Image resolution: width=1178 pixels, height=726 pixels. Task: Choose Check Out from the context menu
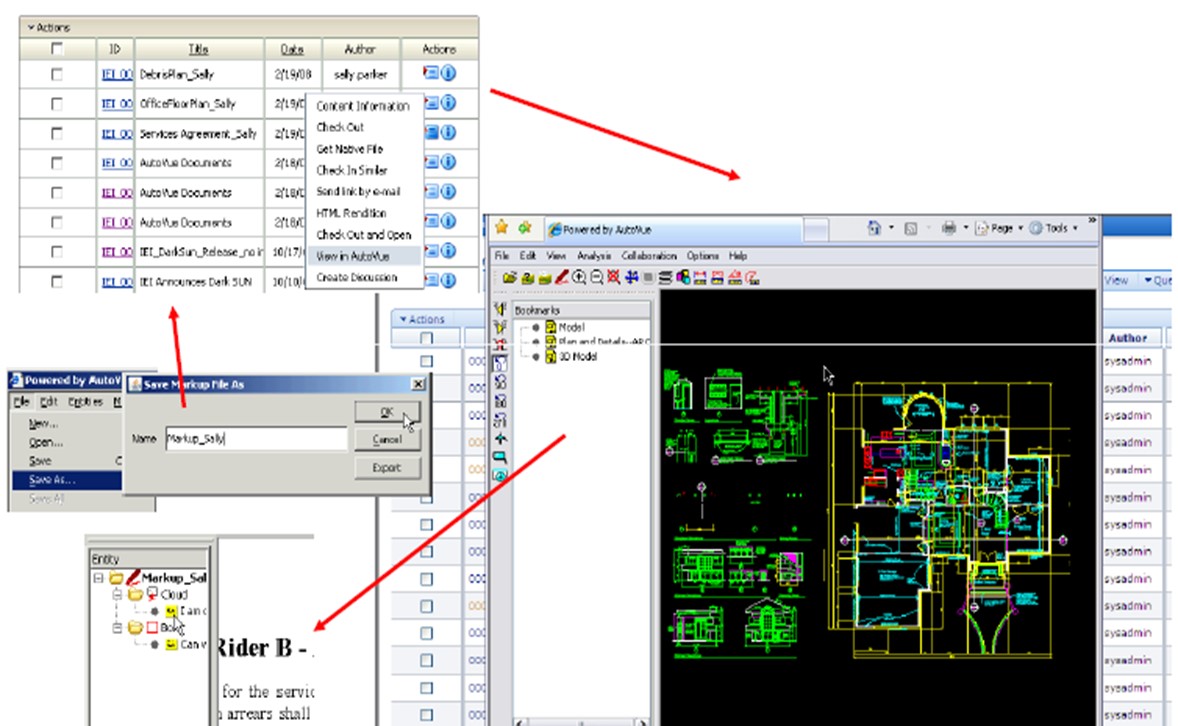point(340,127)
